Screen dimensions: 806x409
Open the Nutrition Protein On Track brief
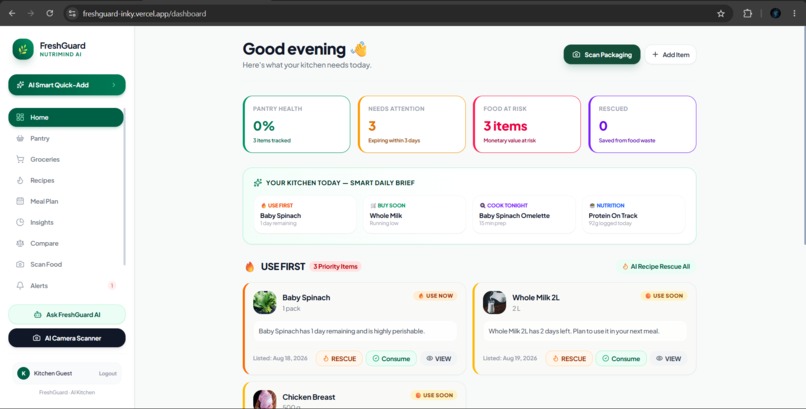(633, 214)
